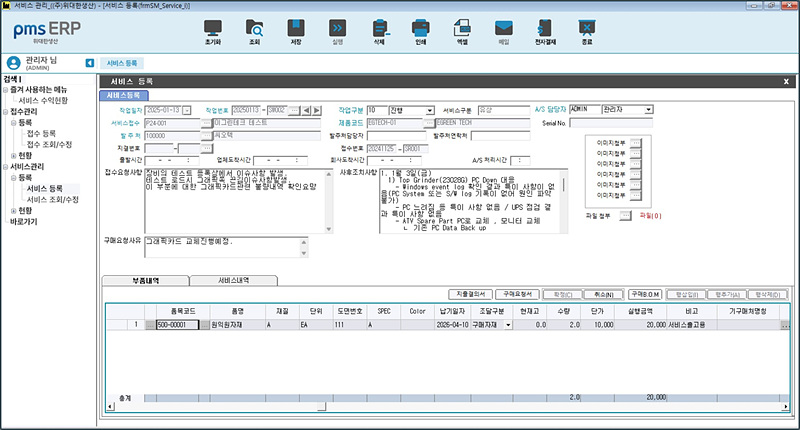
Task: Open the 작업구분 진행 dropdown
Action: 429,110
